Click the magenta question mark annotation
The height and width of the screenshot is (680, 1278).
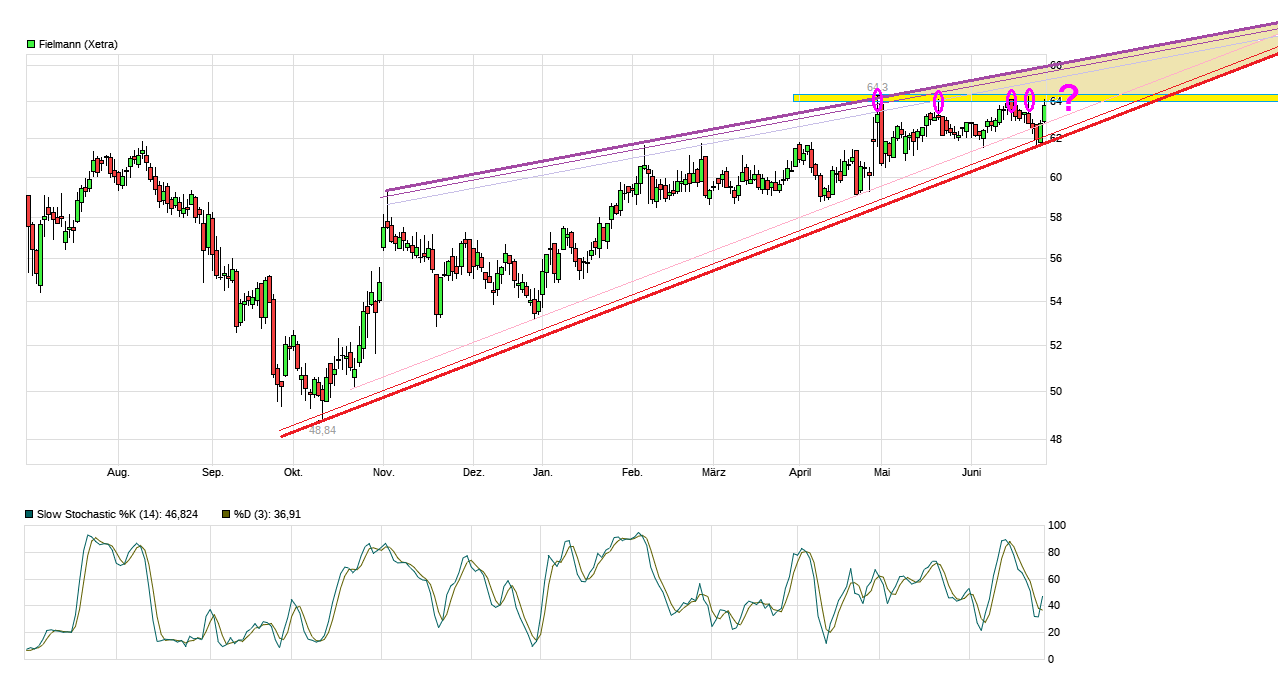[1068, 98]
